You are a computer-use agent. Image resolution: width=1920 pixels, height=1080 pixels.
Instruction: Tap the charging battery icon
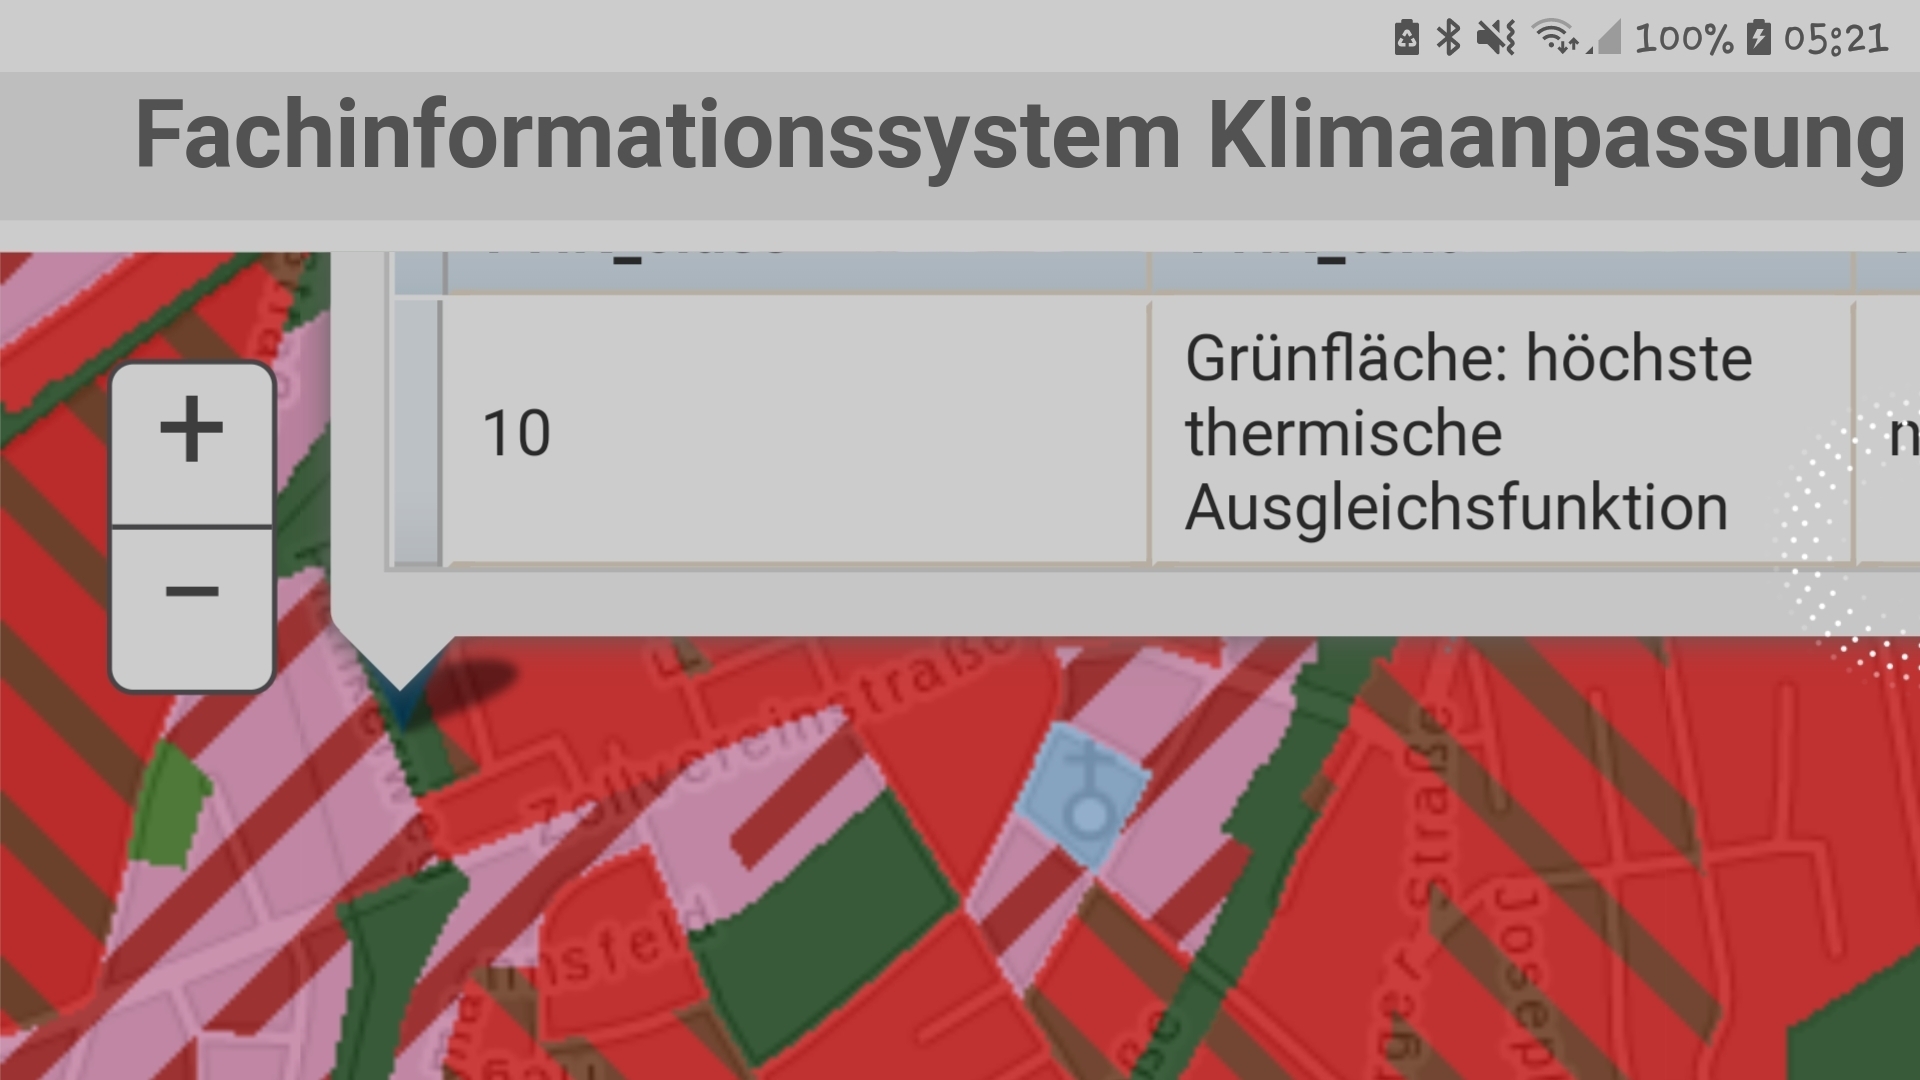(x=1758, y=38)
